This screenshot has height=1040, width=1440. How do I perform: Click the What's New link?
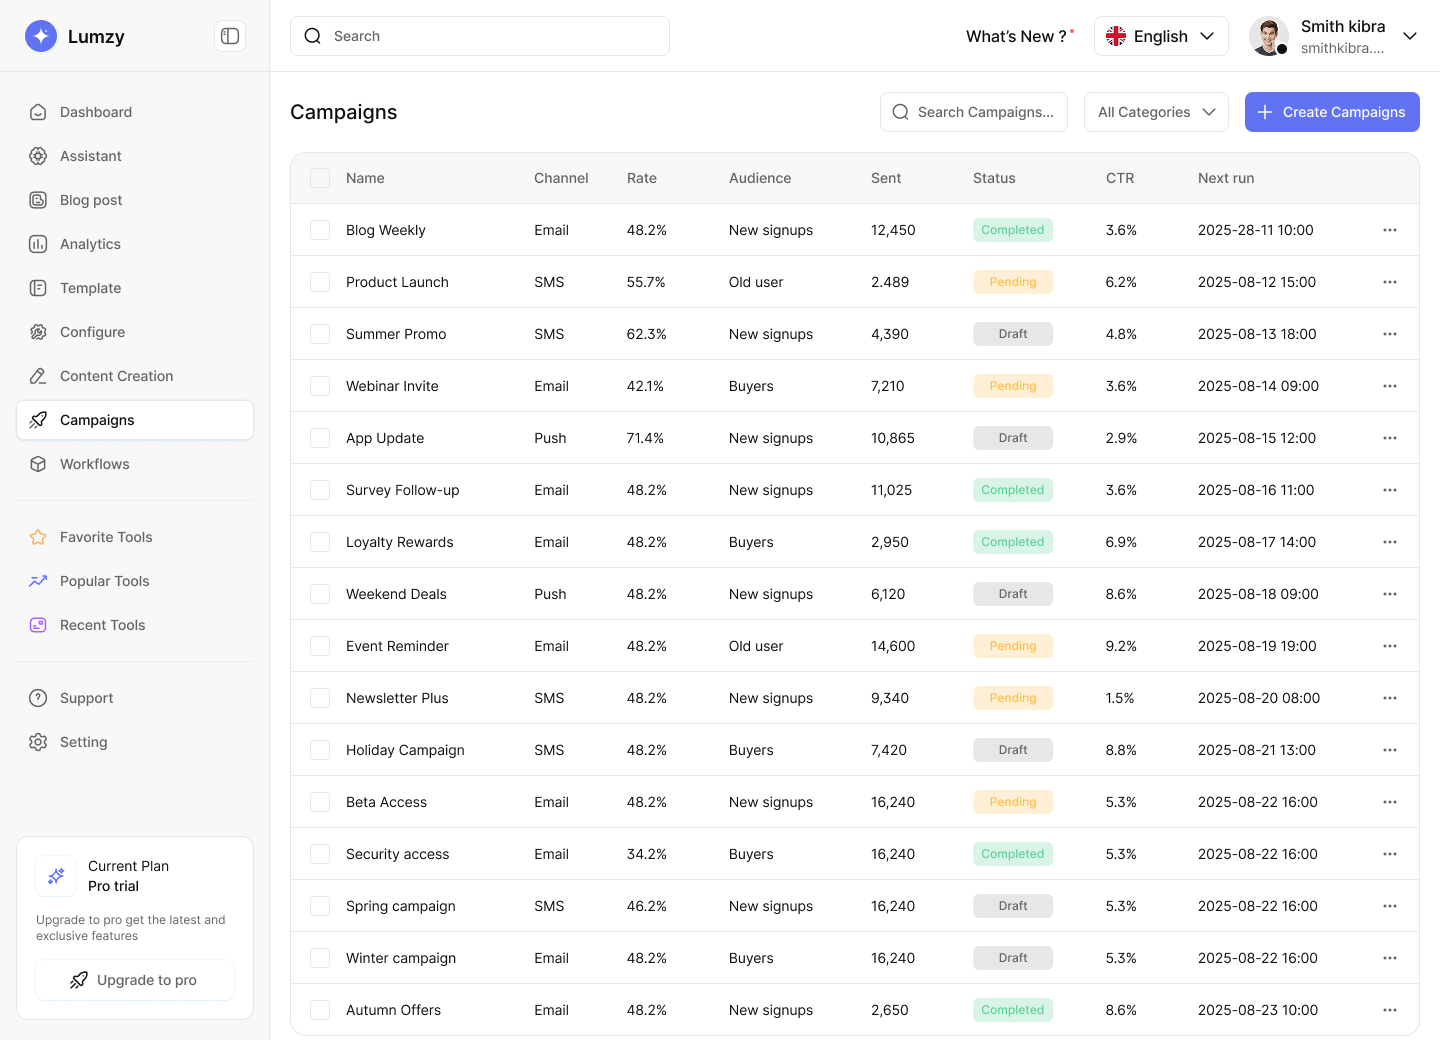1015,36
